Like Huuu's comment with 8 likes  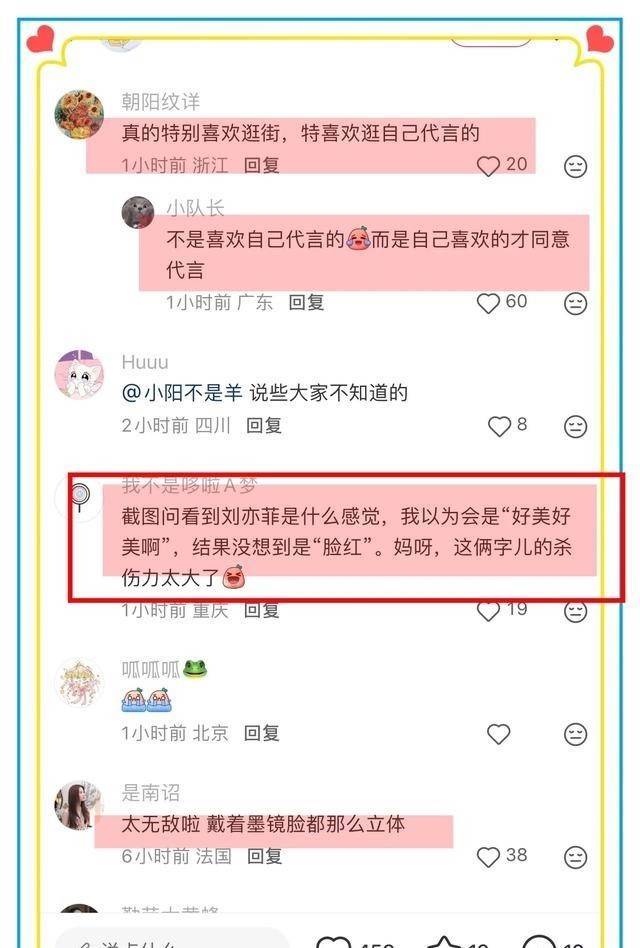click(499, 426)
